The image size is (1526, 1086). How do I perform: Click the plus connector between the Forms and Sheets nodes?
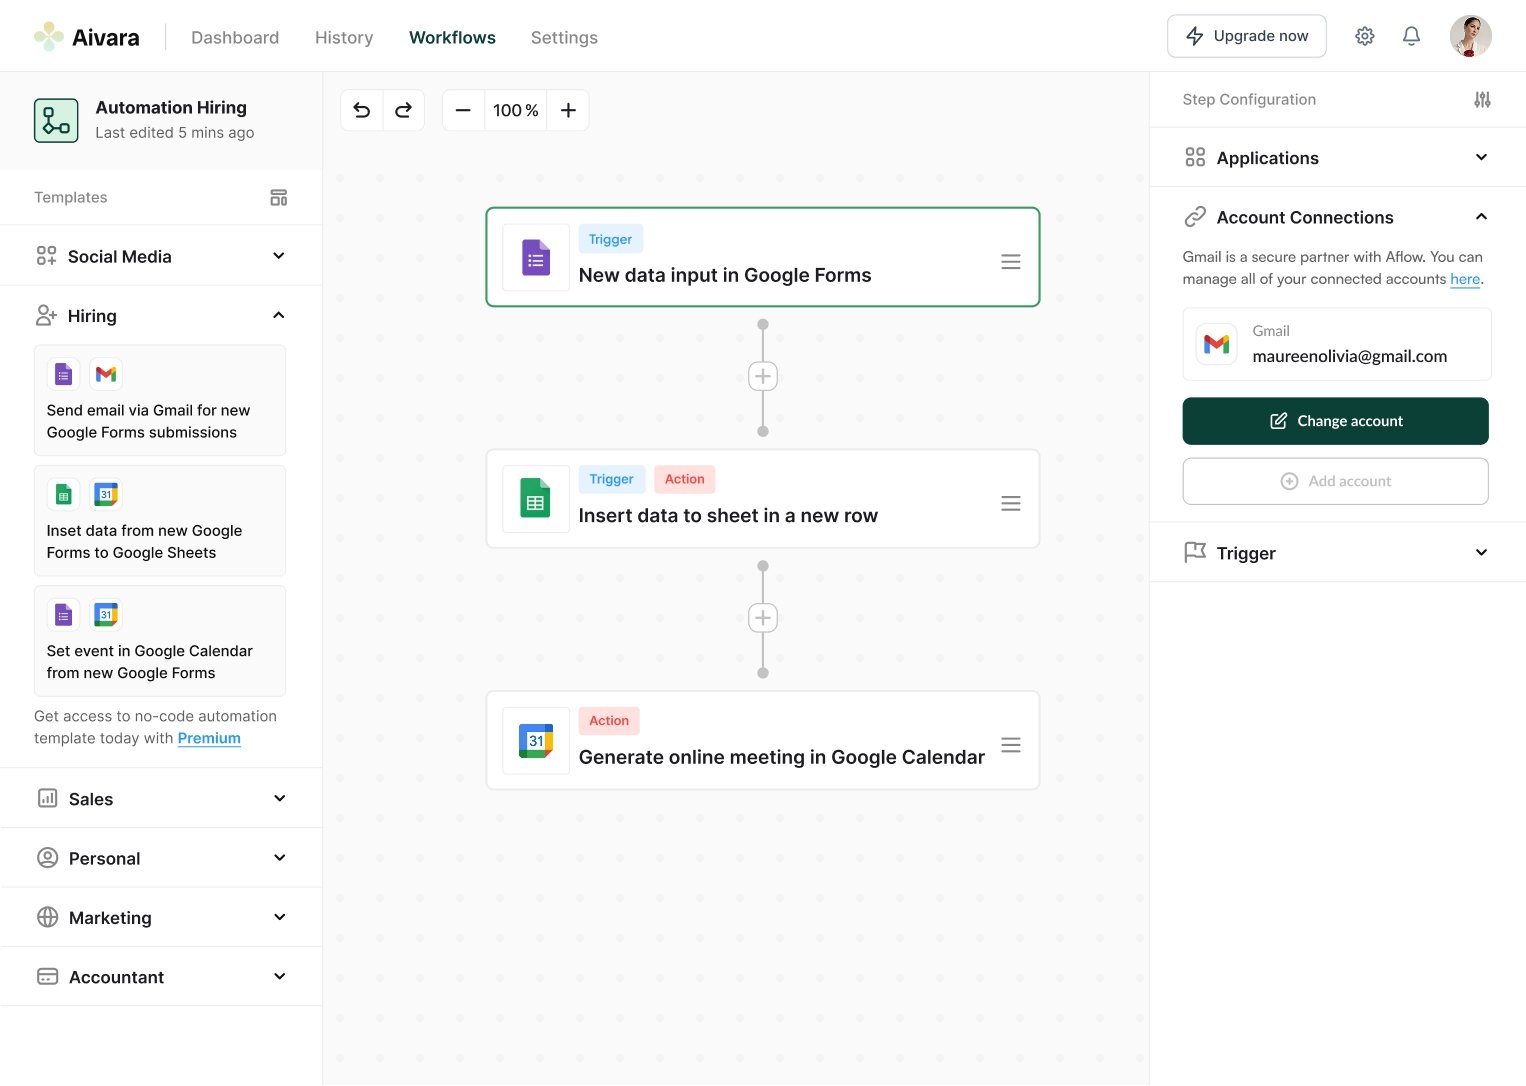[x=763, y=376]
